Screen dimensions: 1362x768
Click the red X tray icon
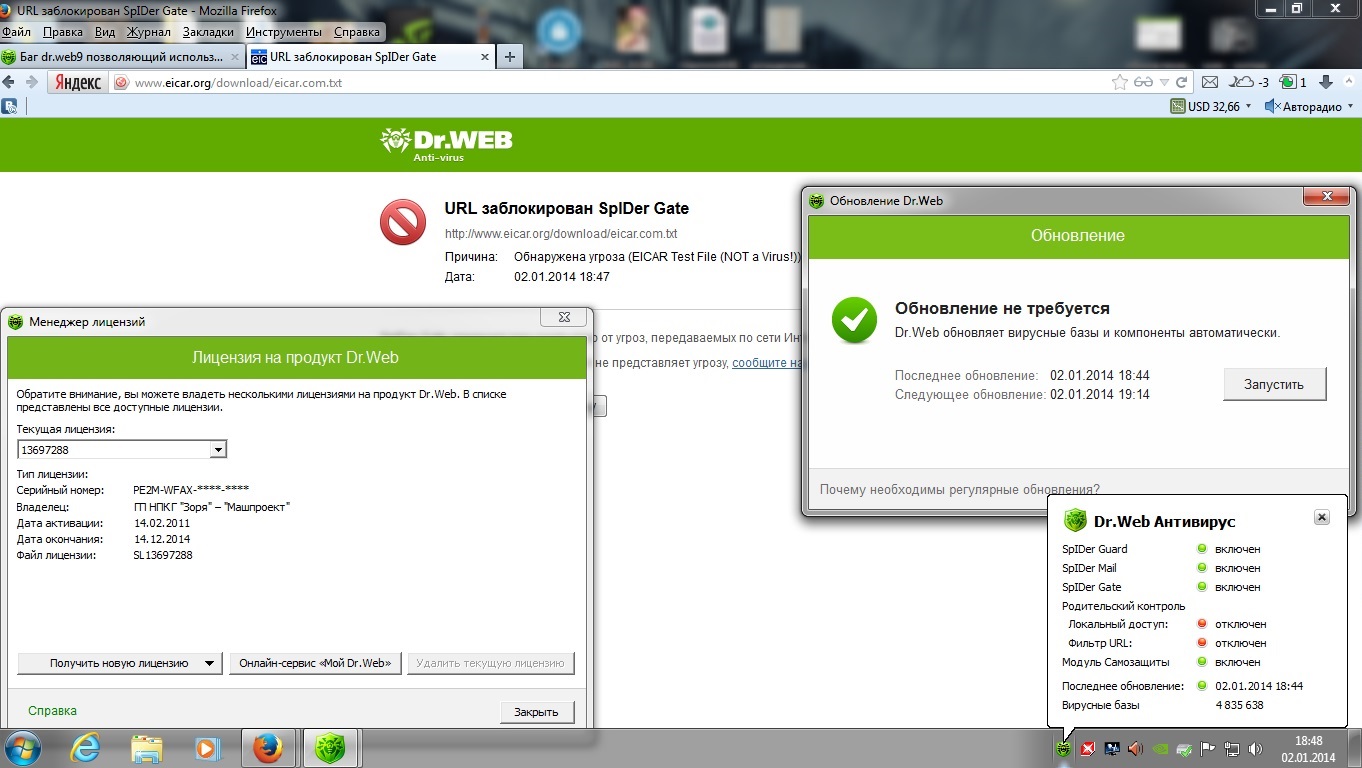(1088, 748)
